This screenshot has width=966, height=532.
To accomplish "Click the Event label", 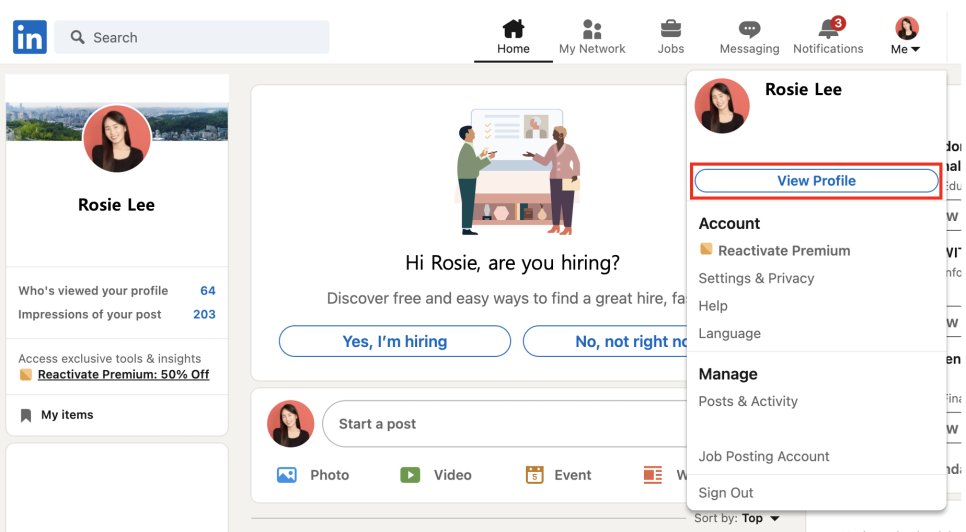I will click(x=573, y=475).
